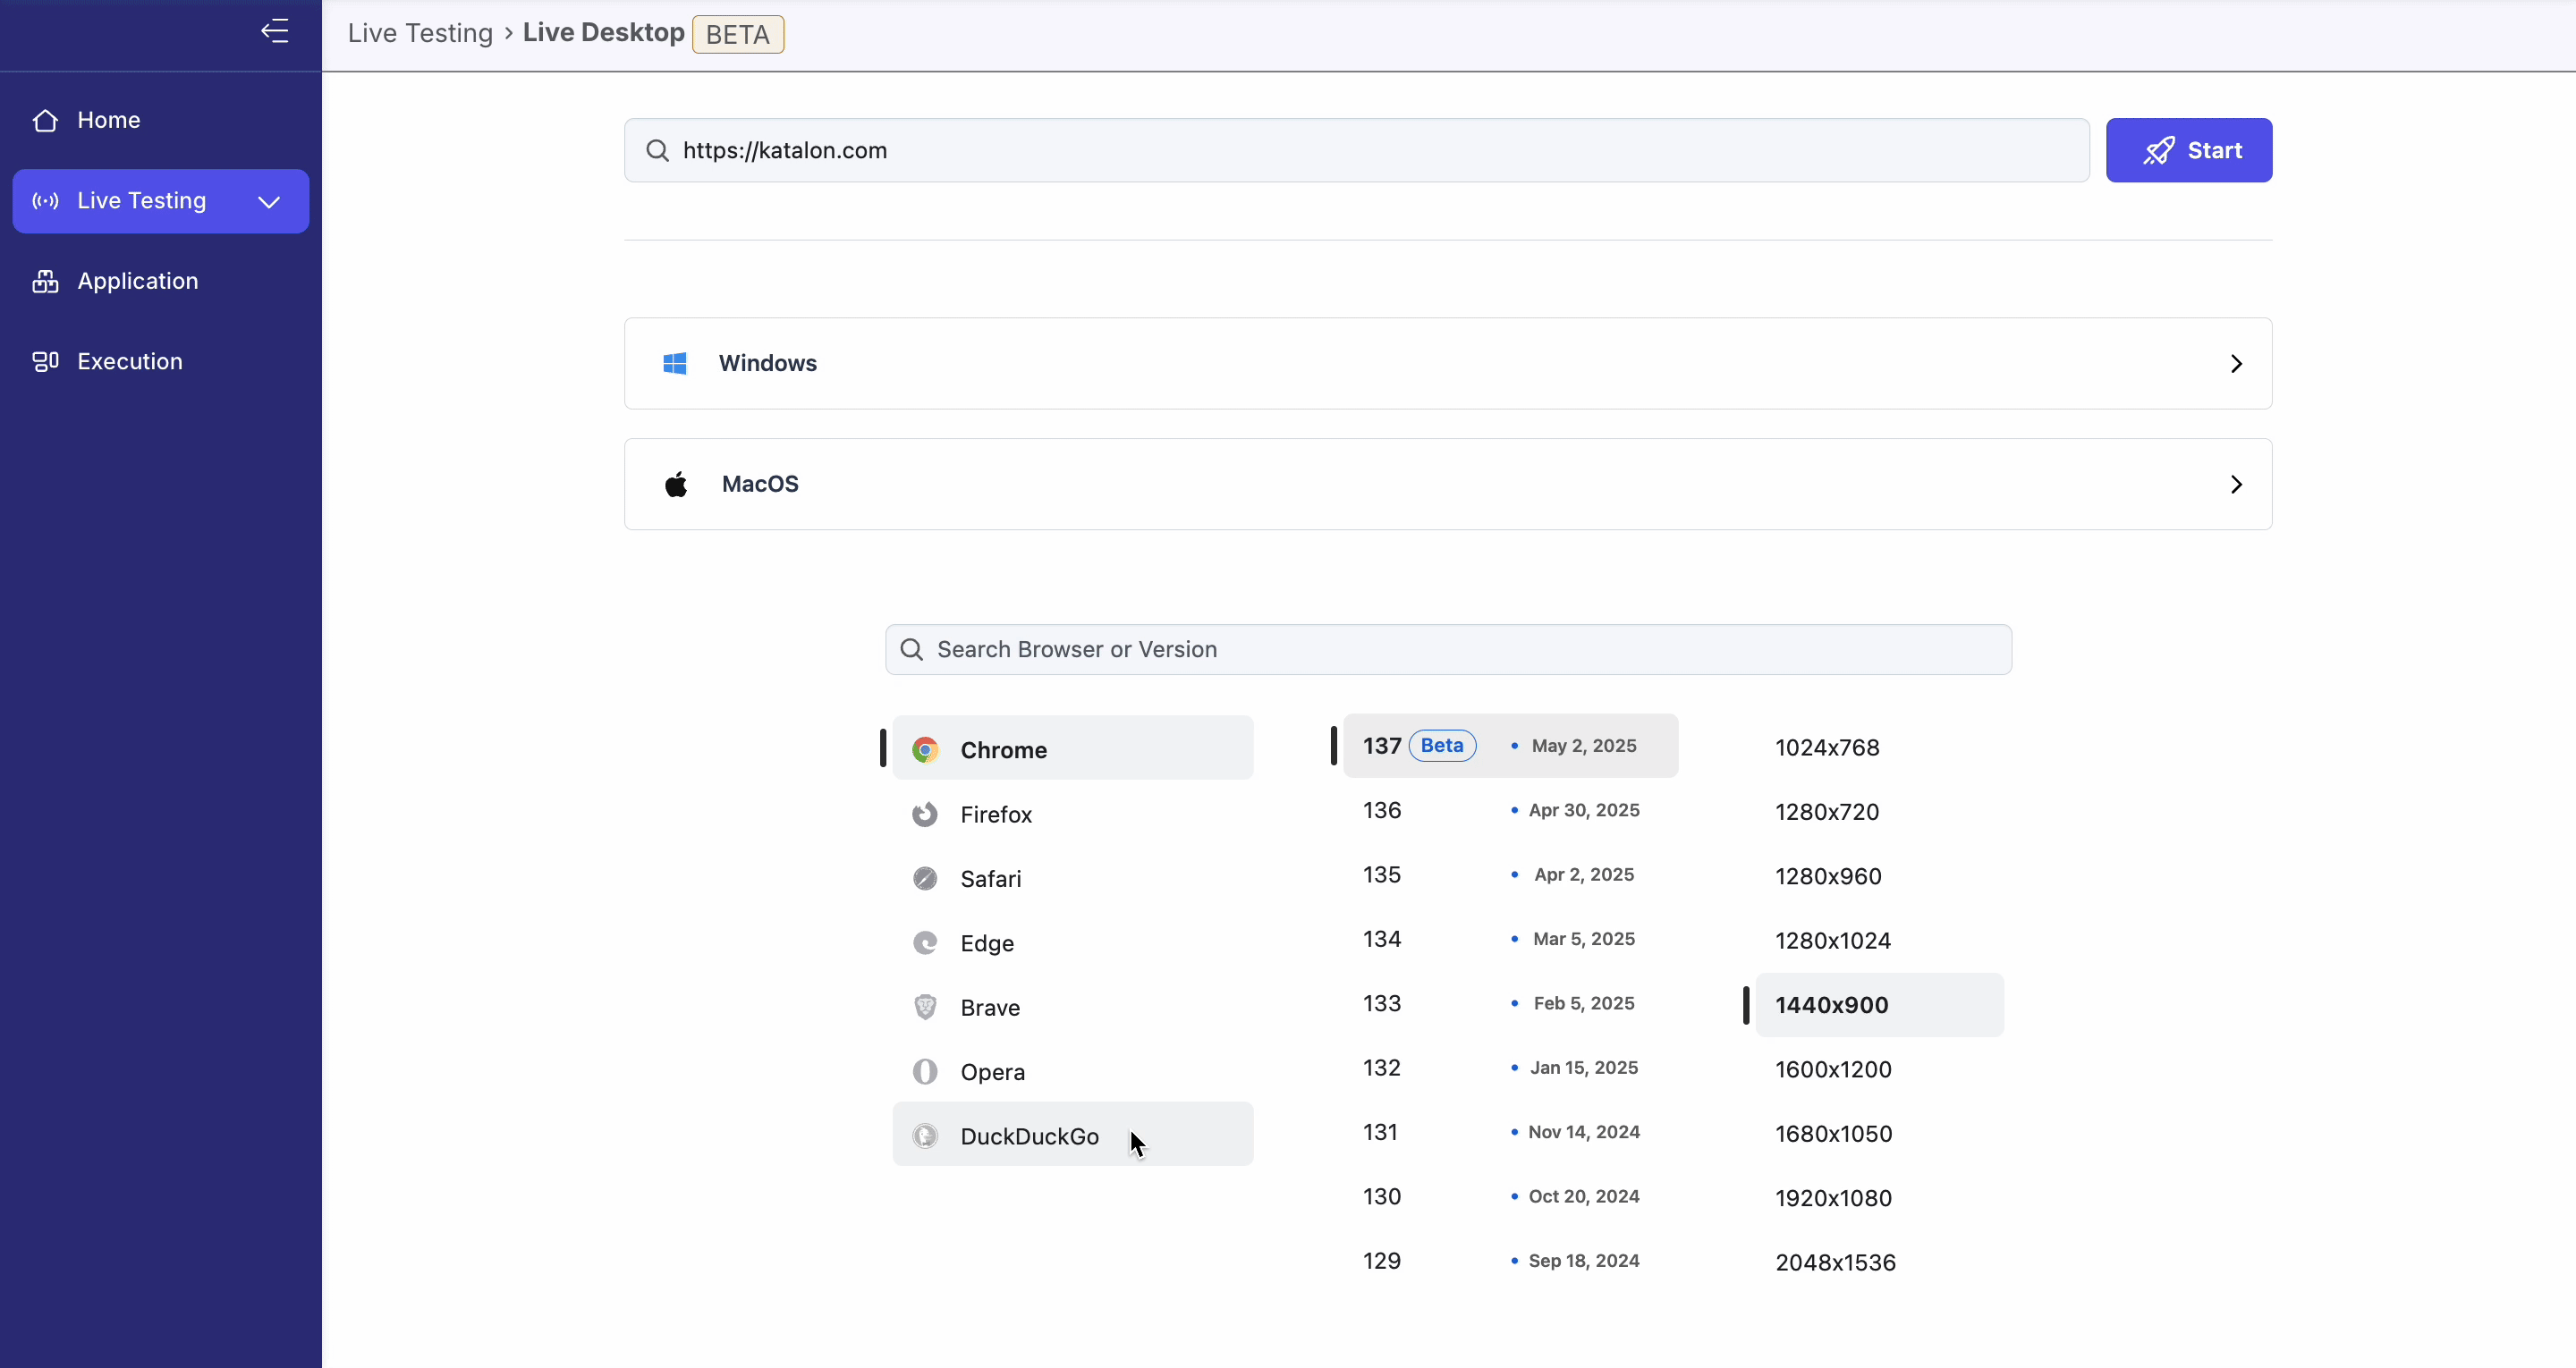Choose version 132
2576x1368 pixels.
tap(1511, 1067)
